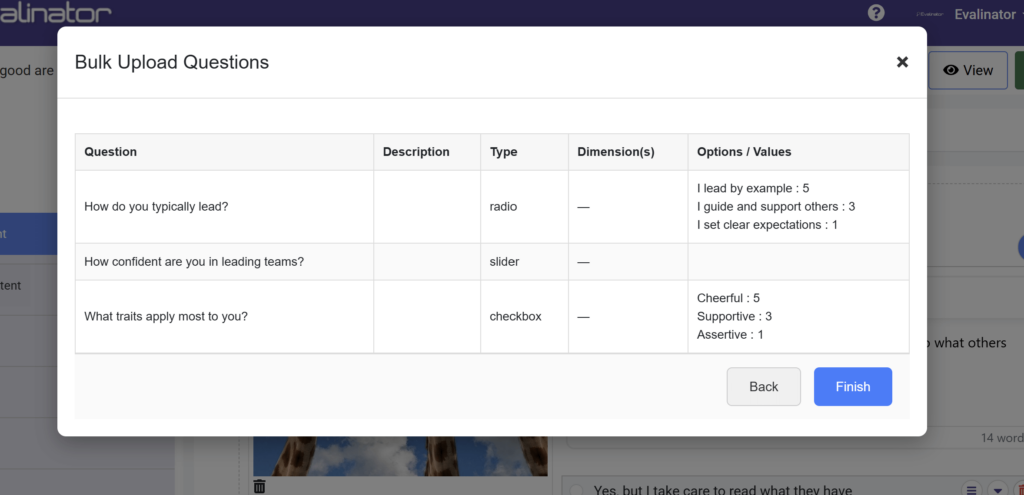Click 'Supportive : 3' option
This screenshot has width=1024, height=495.
coord(734,317)
